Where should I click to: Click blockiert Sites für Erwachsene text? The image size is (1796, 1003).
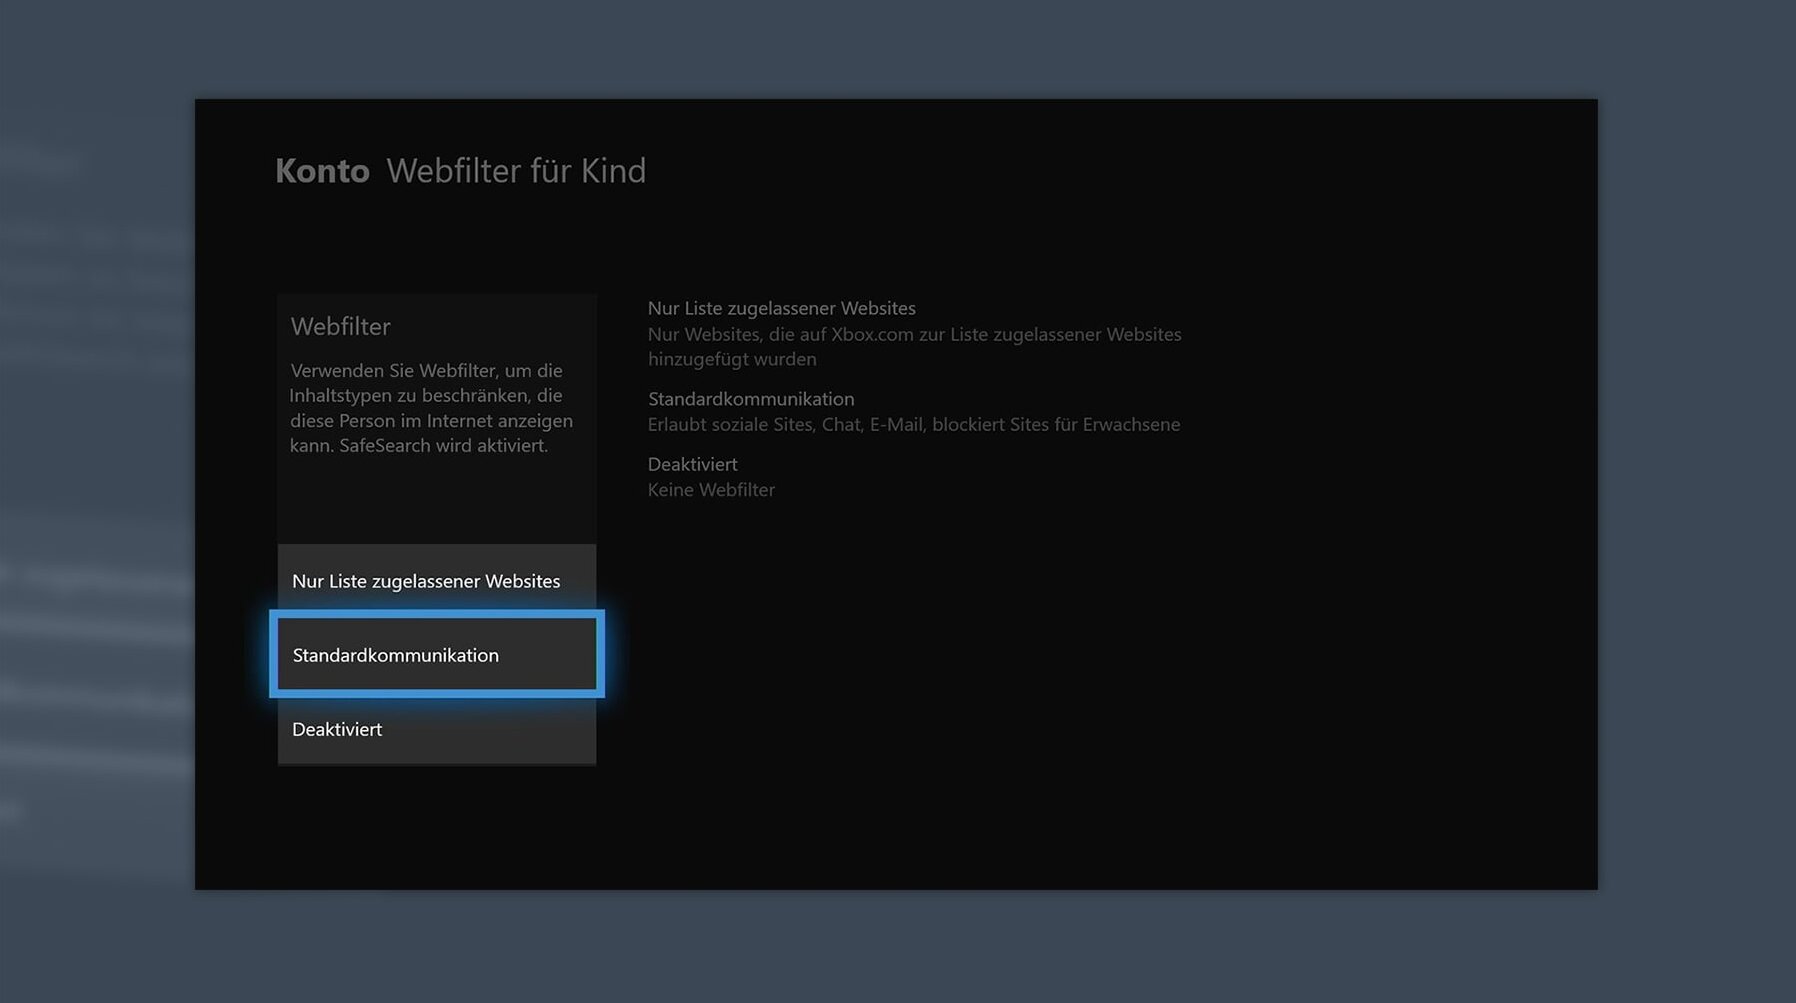coord(1055,425)
